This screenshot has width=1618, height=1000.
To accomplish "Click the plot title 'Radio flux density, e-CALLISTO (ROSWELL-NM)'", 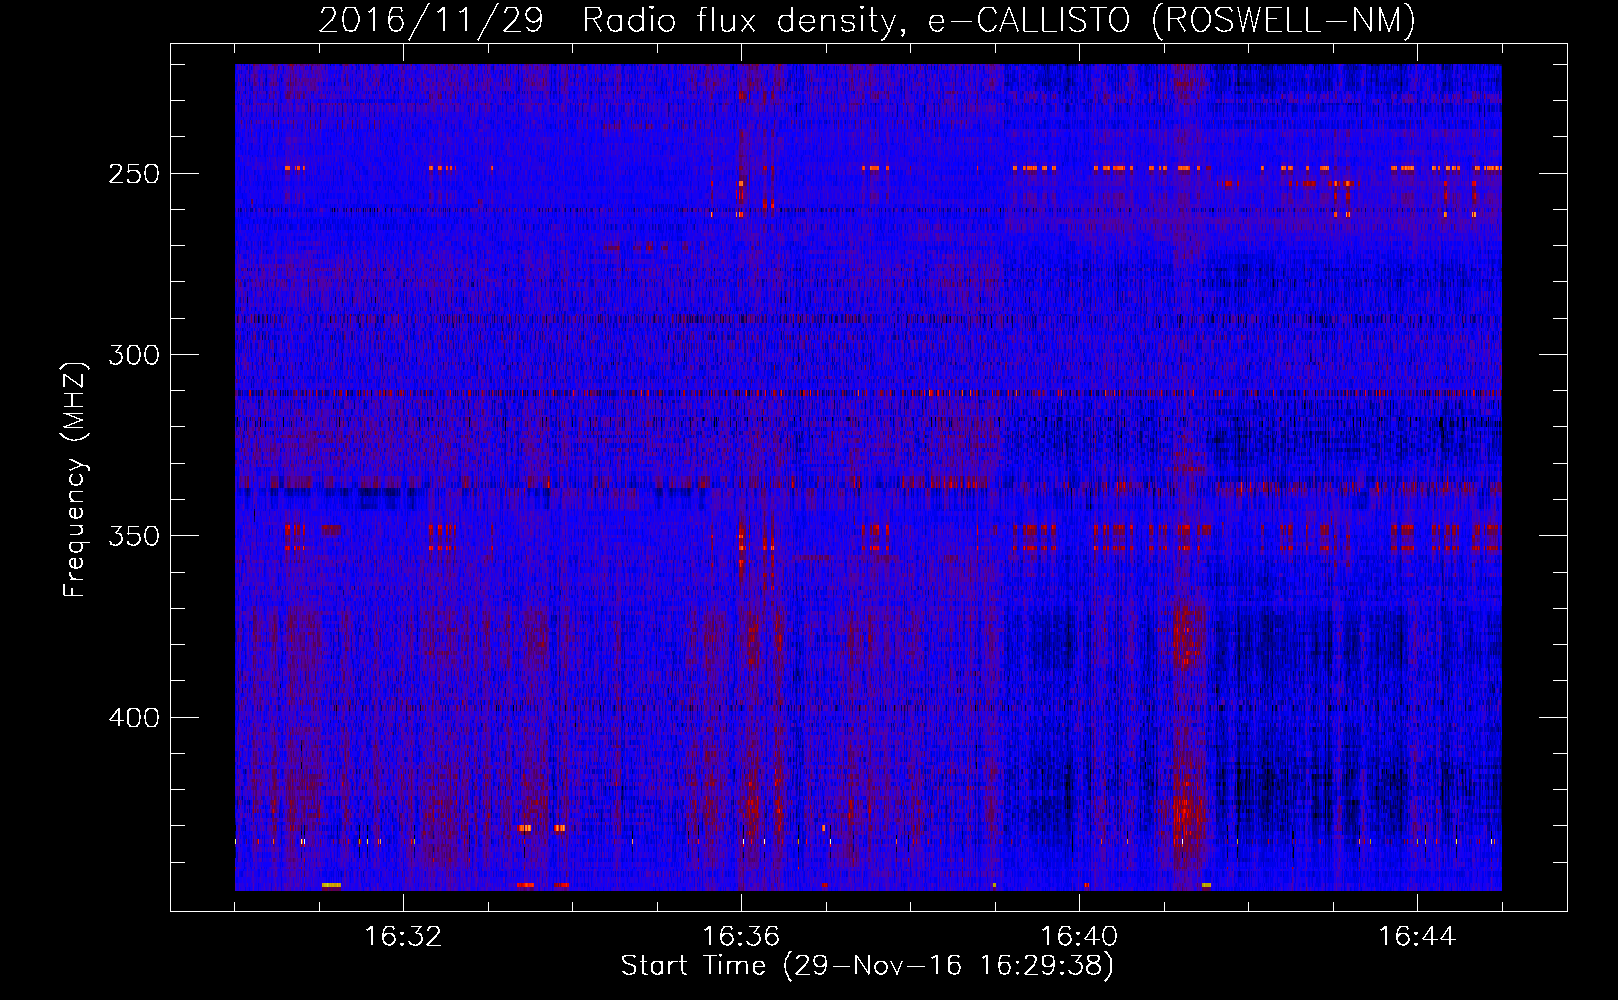I will 999,20.
